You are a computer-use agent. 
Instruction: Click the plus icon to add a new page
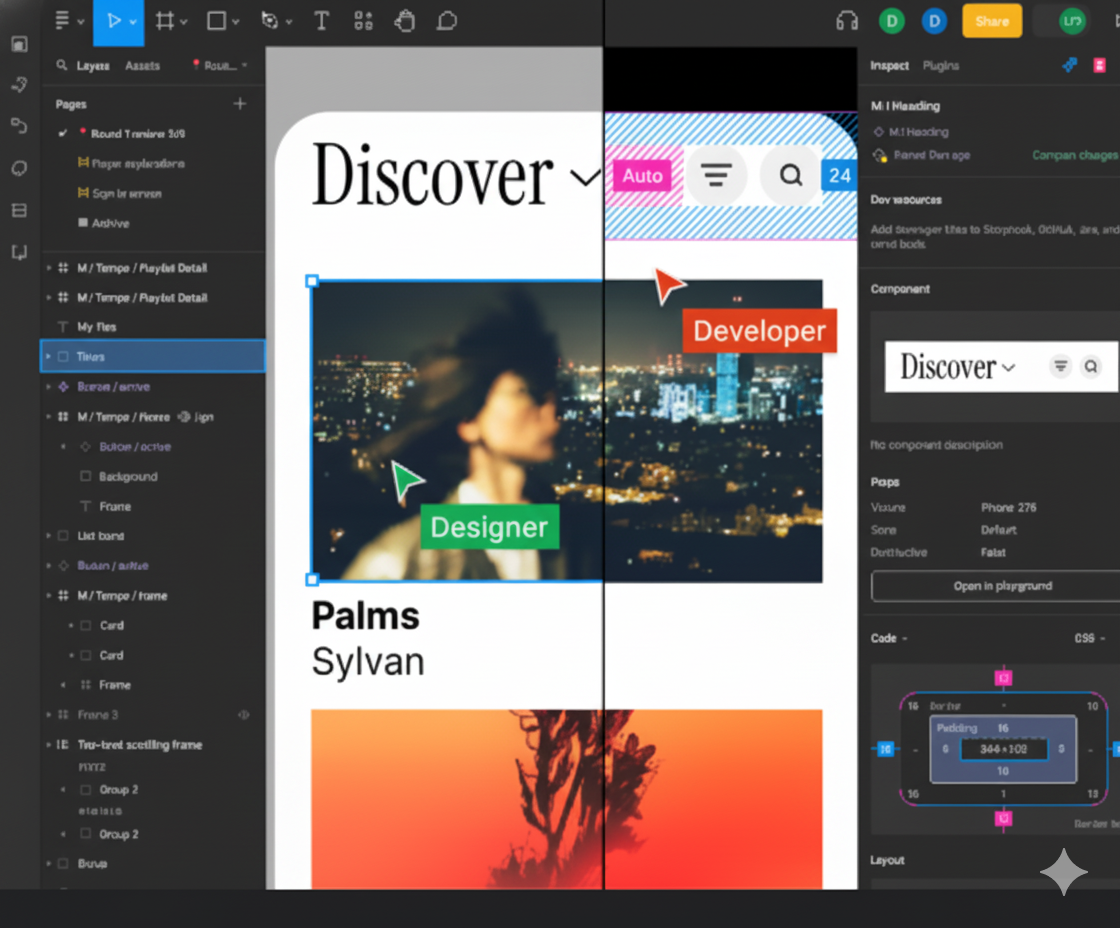240,103
